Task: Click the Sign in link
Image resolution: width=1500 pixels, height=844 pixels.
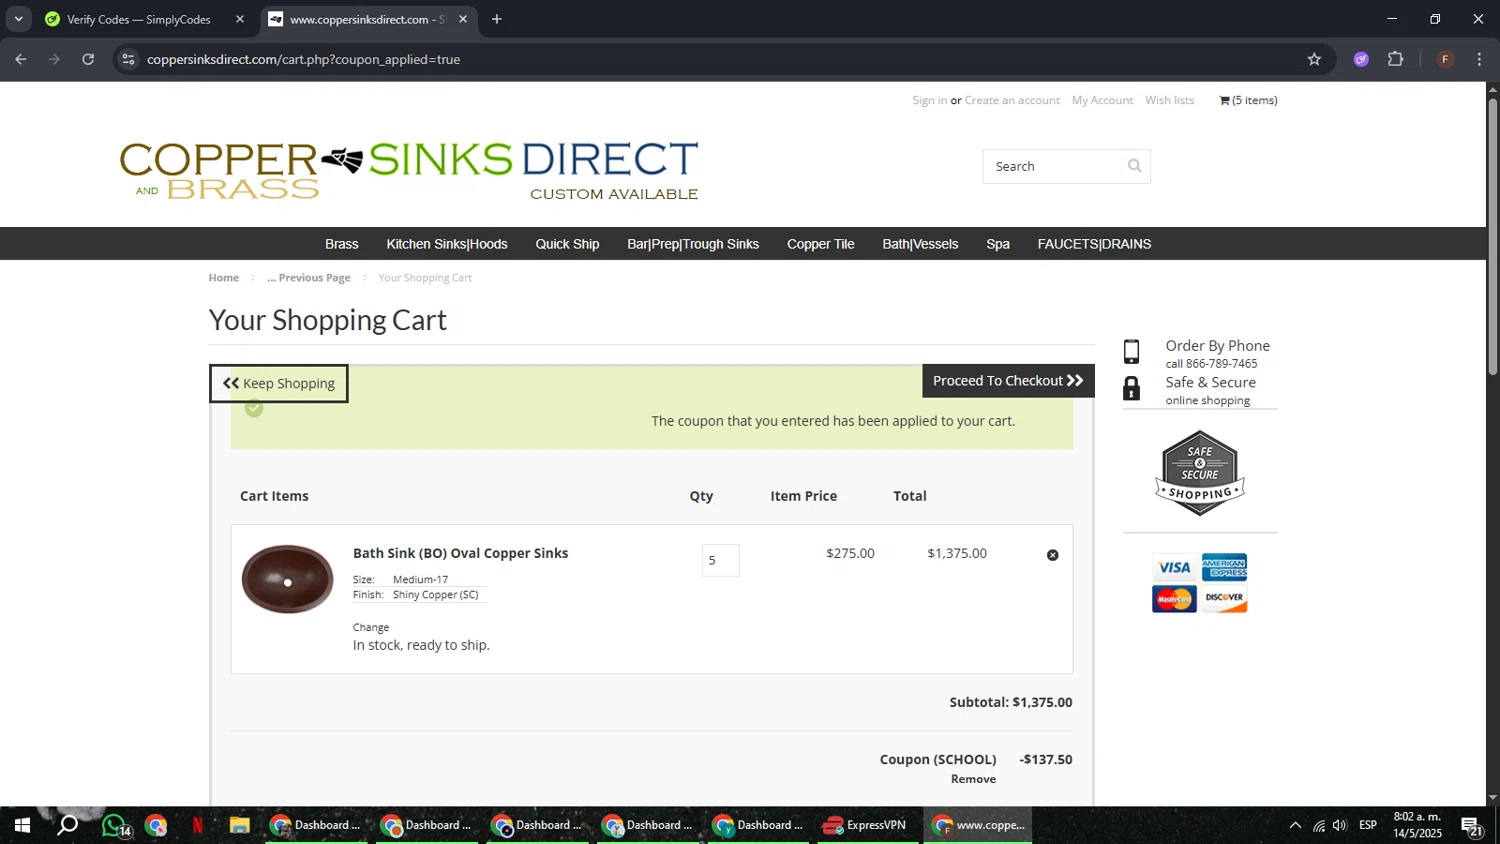Action: point(929,100)
